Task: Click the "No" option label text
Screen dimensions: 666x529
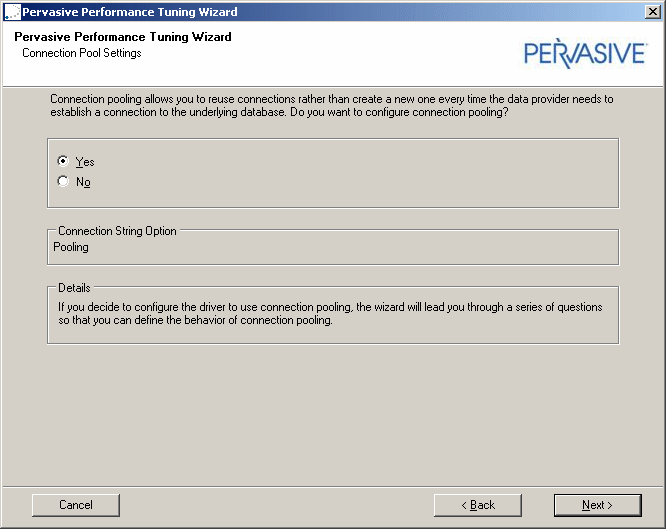Action: pos(83,183)
